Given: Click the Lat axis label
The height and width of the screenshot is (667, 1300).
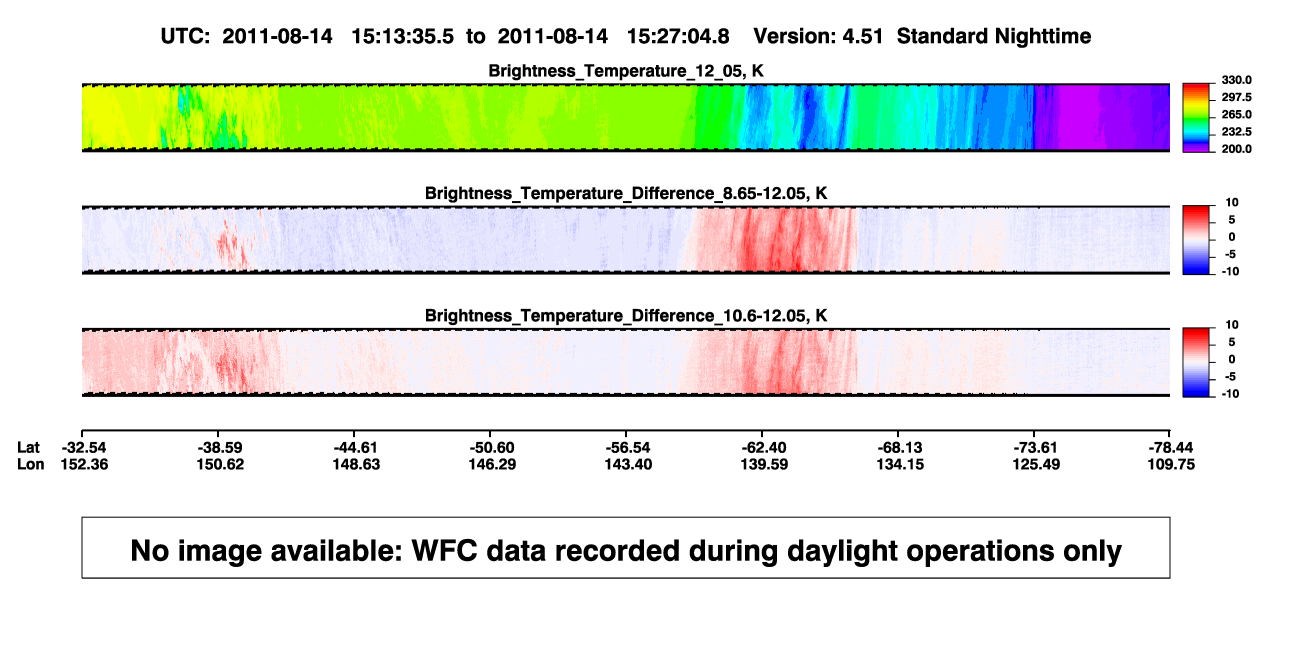Looking at the screenshot, I should coord(30,447).
